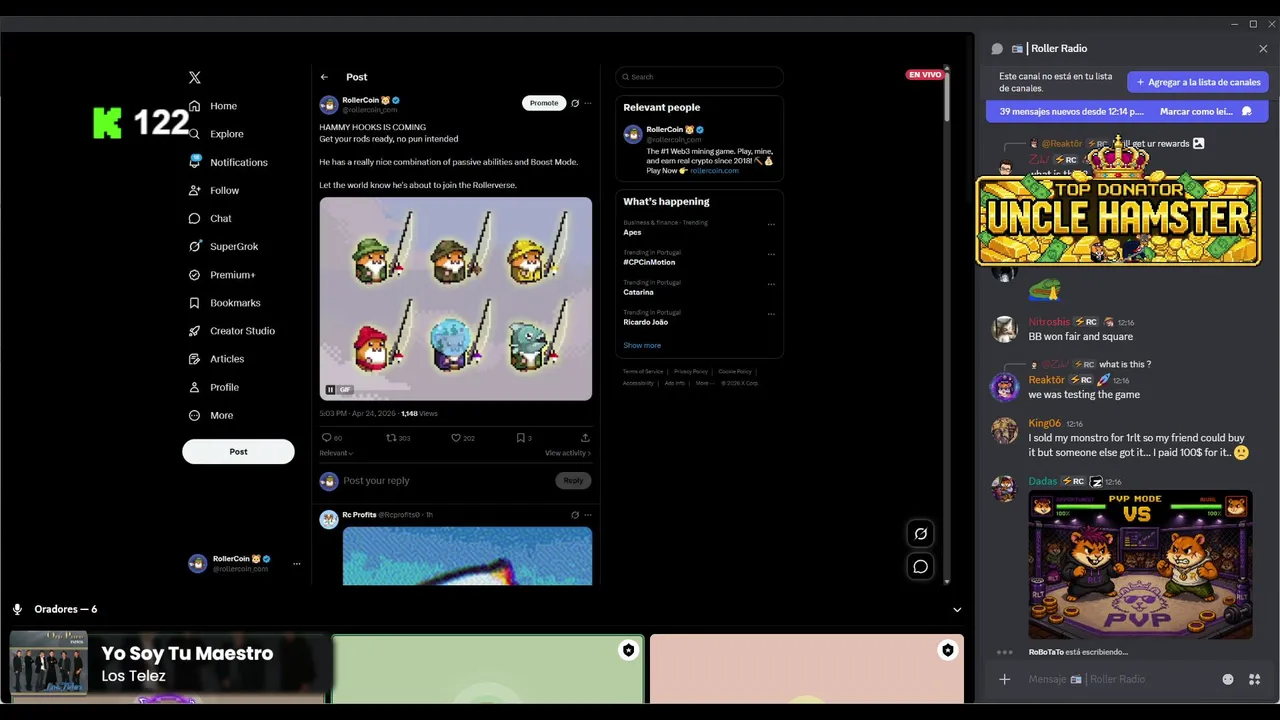Click the Yo Soy Tu Maestro album thumbnail
The height and width of the screenshot is (720, 1280).
pyautogui.click(x=48, y=662)
